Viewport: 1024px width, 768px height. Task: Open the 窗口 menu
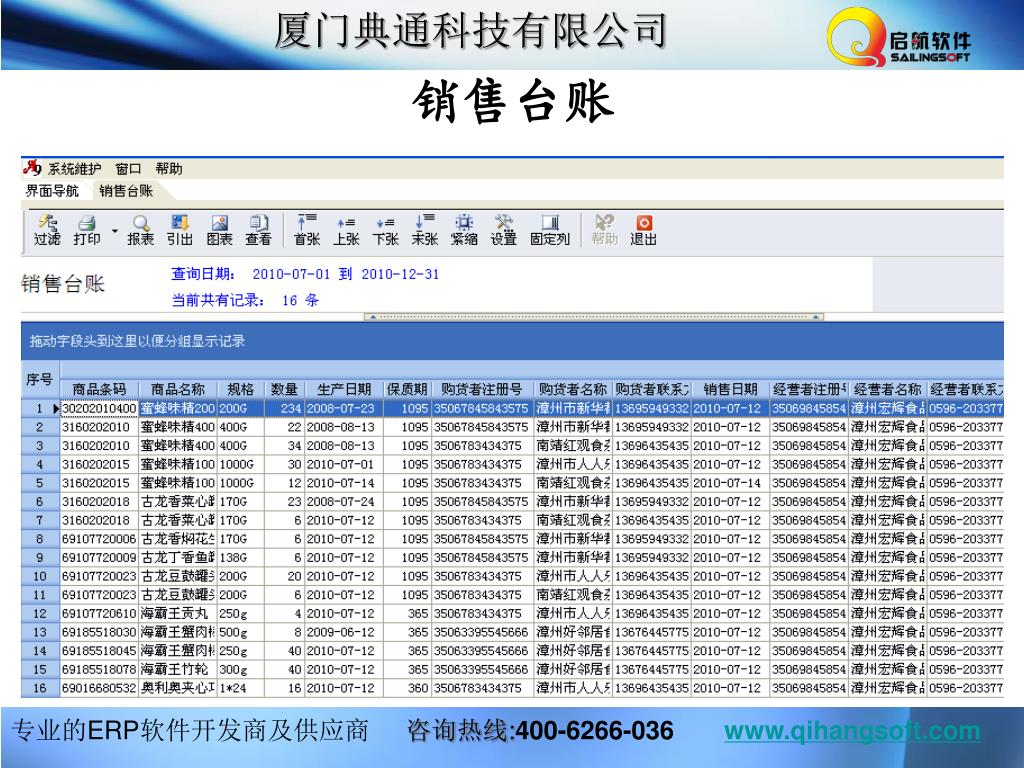tap(128, 169)
